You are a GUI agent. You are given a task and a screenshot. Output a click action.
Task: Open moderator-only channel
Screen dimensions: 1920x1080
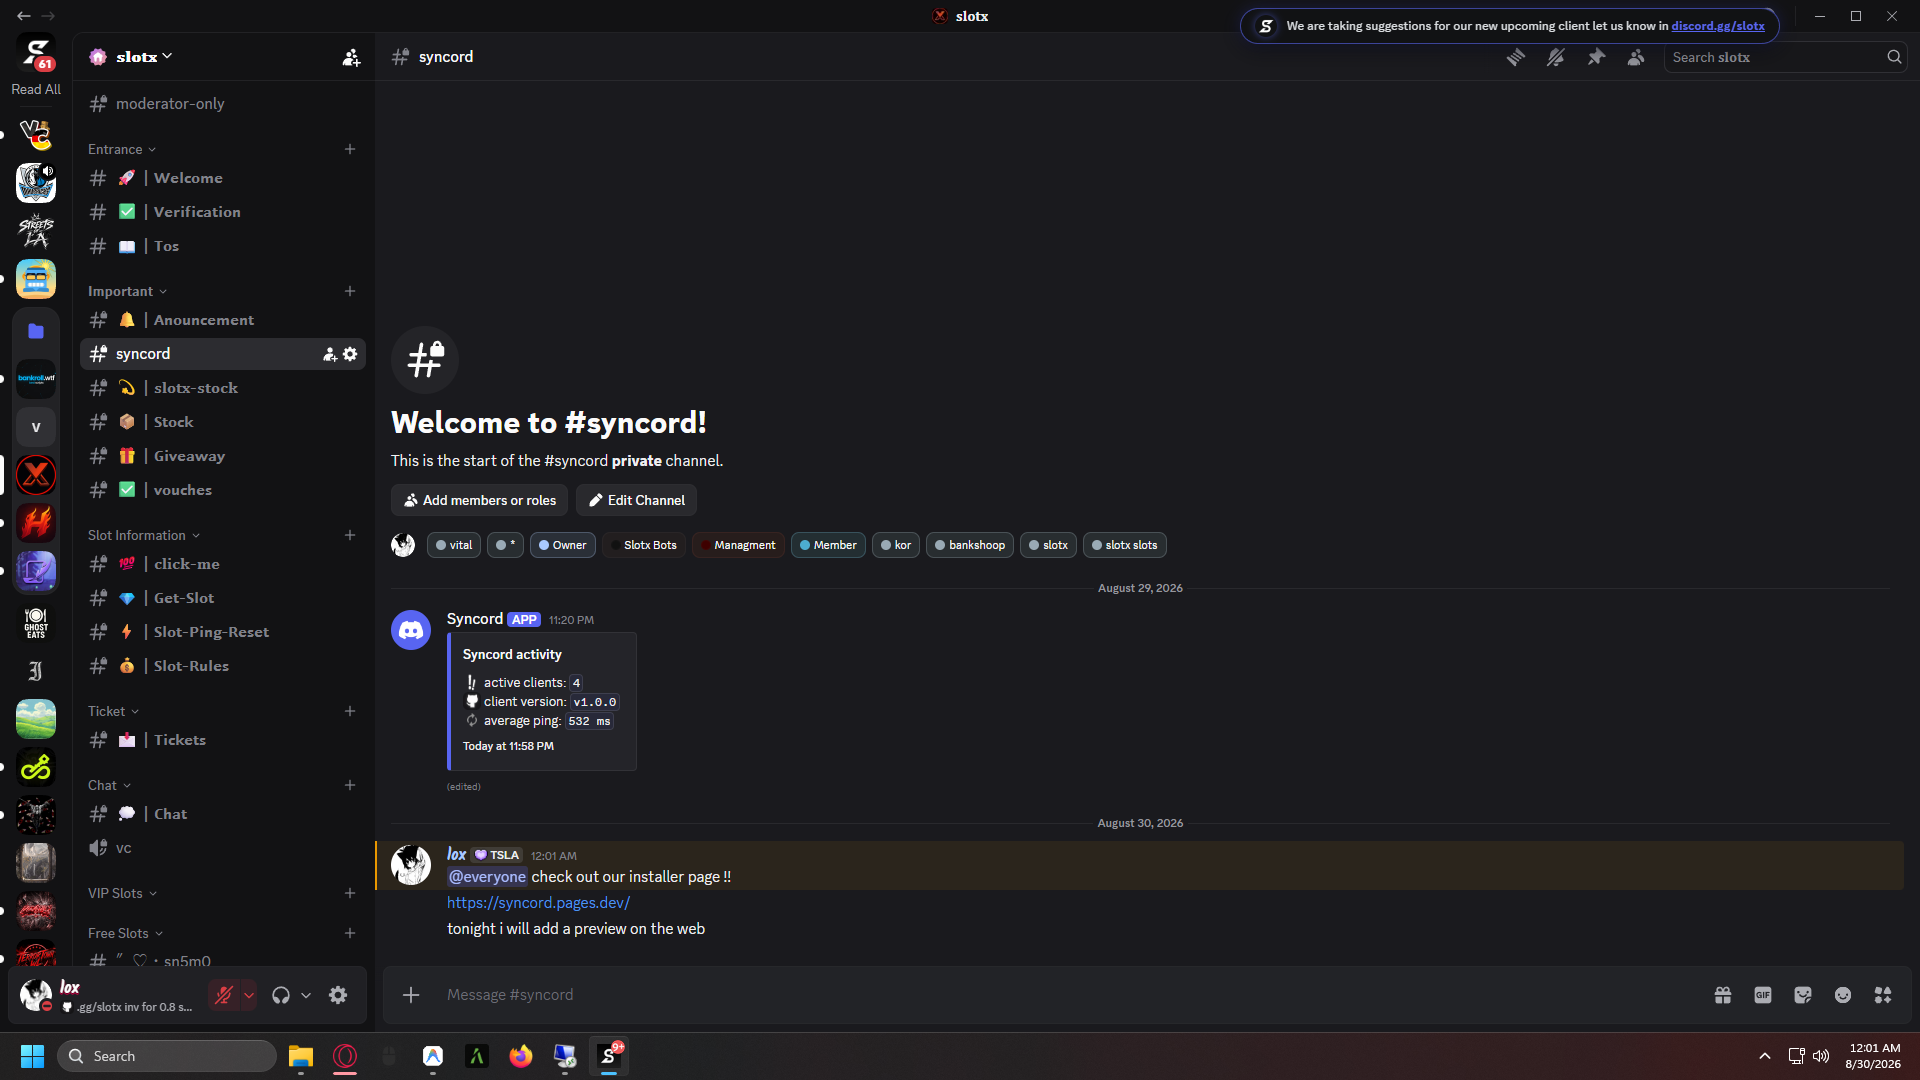[x=223, y=104]
